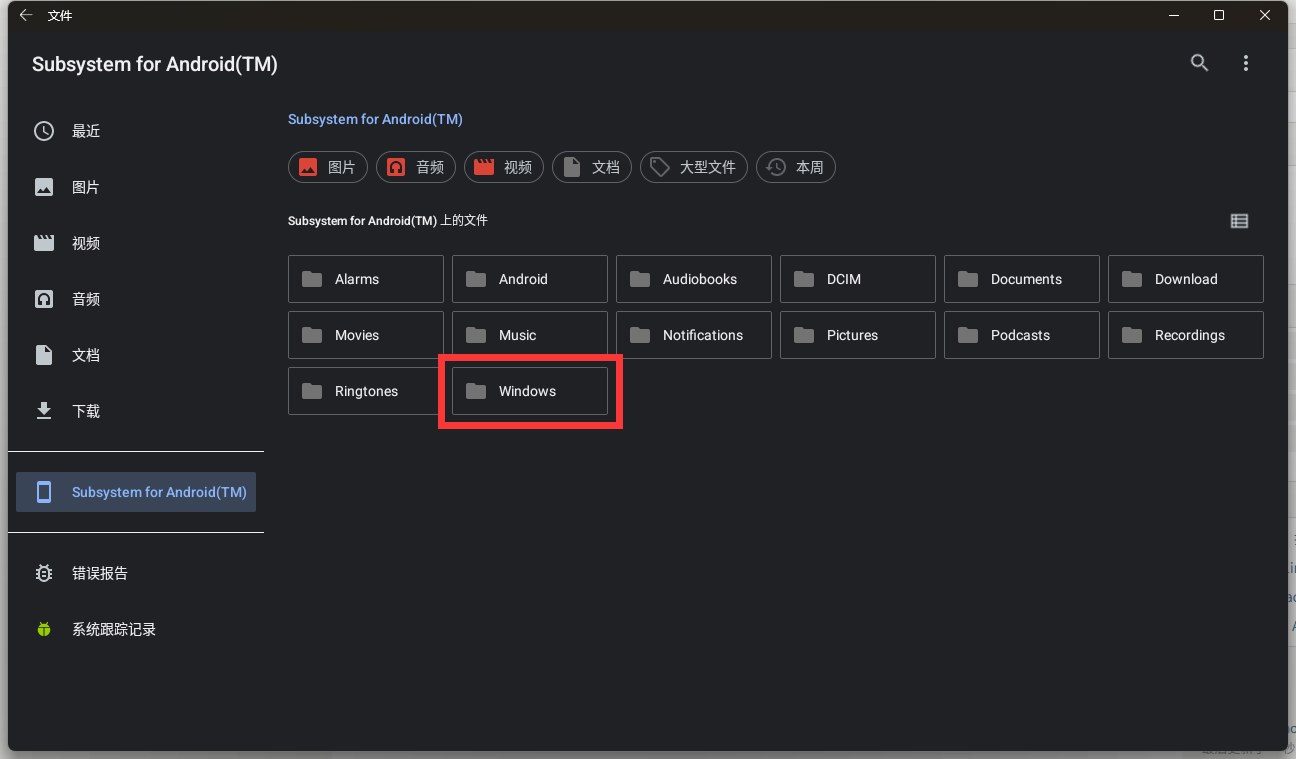This screenshot has width=1296, height=759.
Task: Open 下载 (Downloads) in sidebar
Action: (136, 411)
